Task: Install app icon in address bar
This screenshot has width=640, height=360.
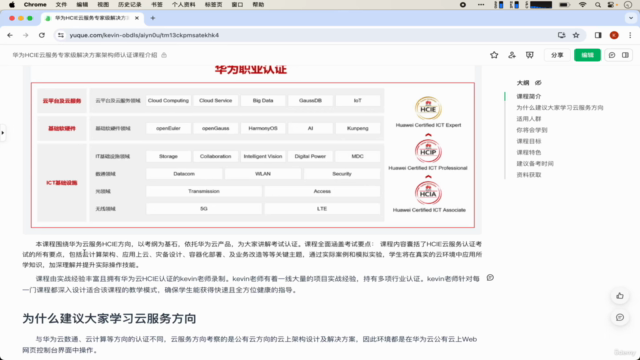Action: tap(562, 36)
